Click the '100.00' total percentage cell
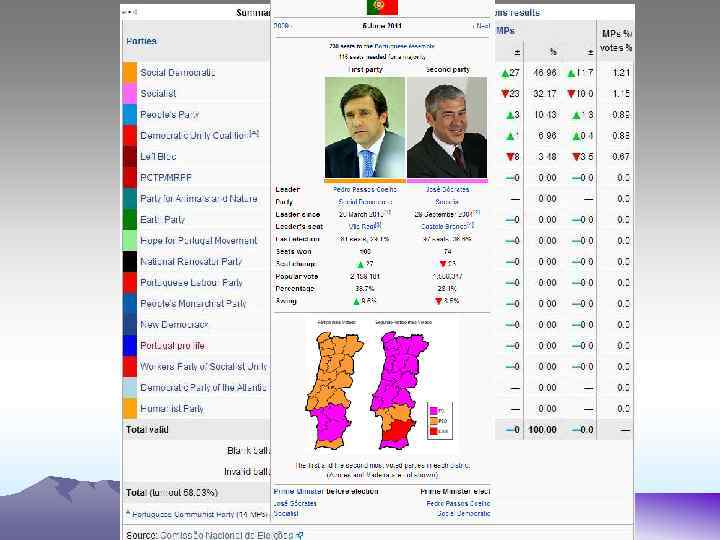The width and height of the screenshot is (720, 540). [x=542, y=430]
